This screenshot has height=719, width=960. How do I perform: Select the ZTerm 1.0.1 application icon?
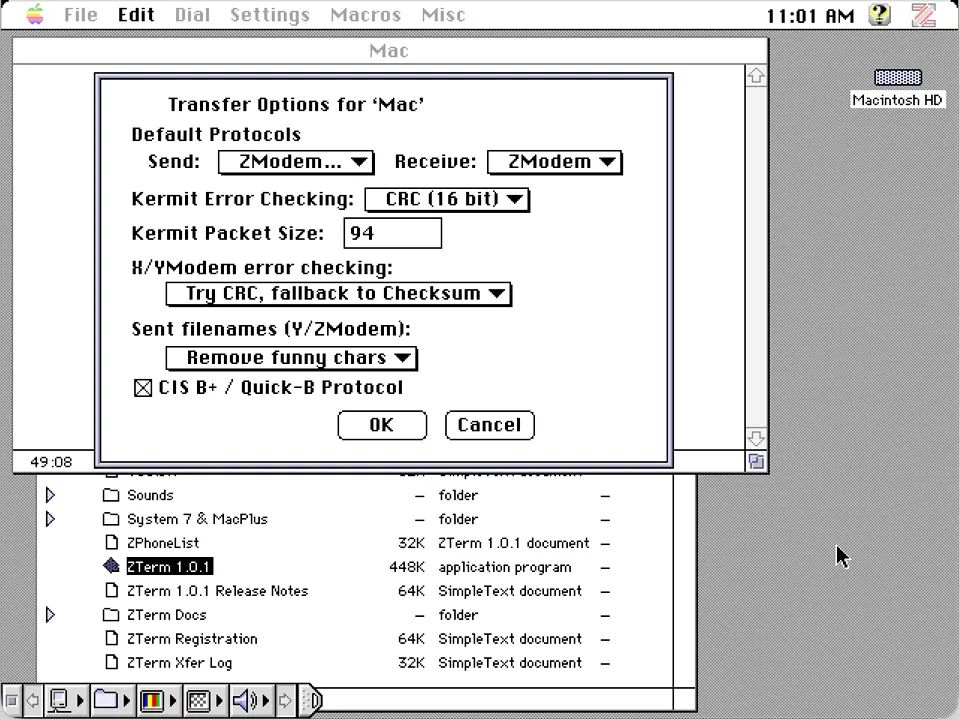[x=168, y=567]
